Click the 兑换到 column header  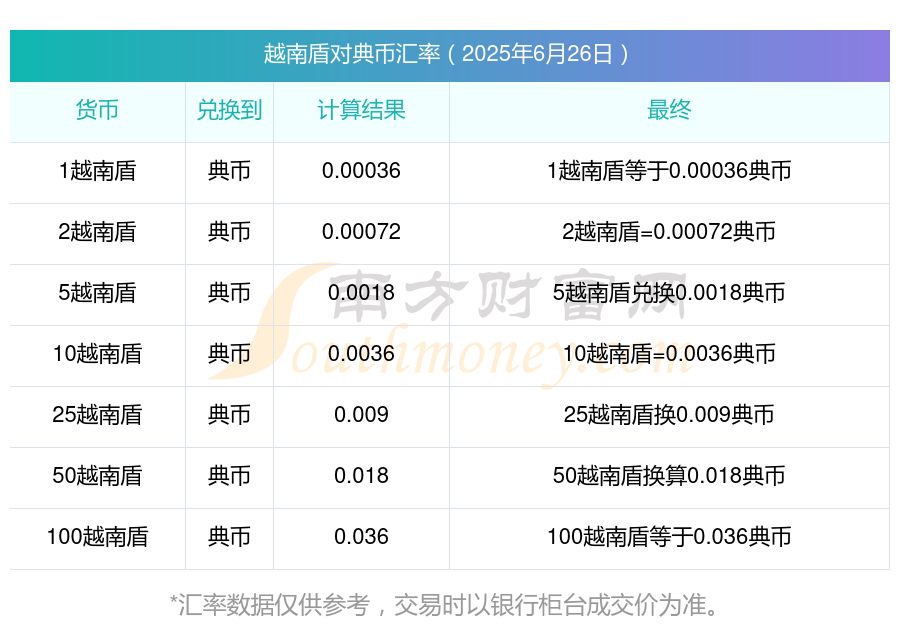[229, 110]
